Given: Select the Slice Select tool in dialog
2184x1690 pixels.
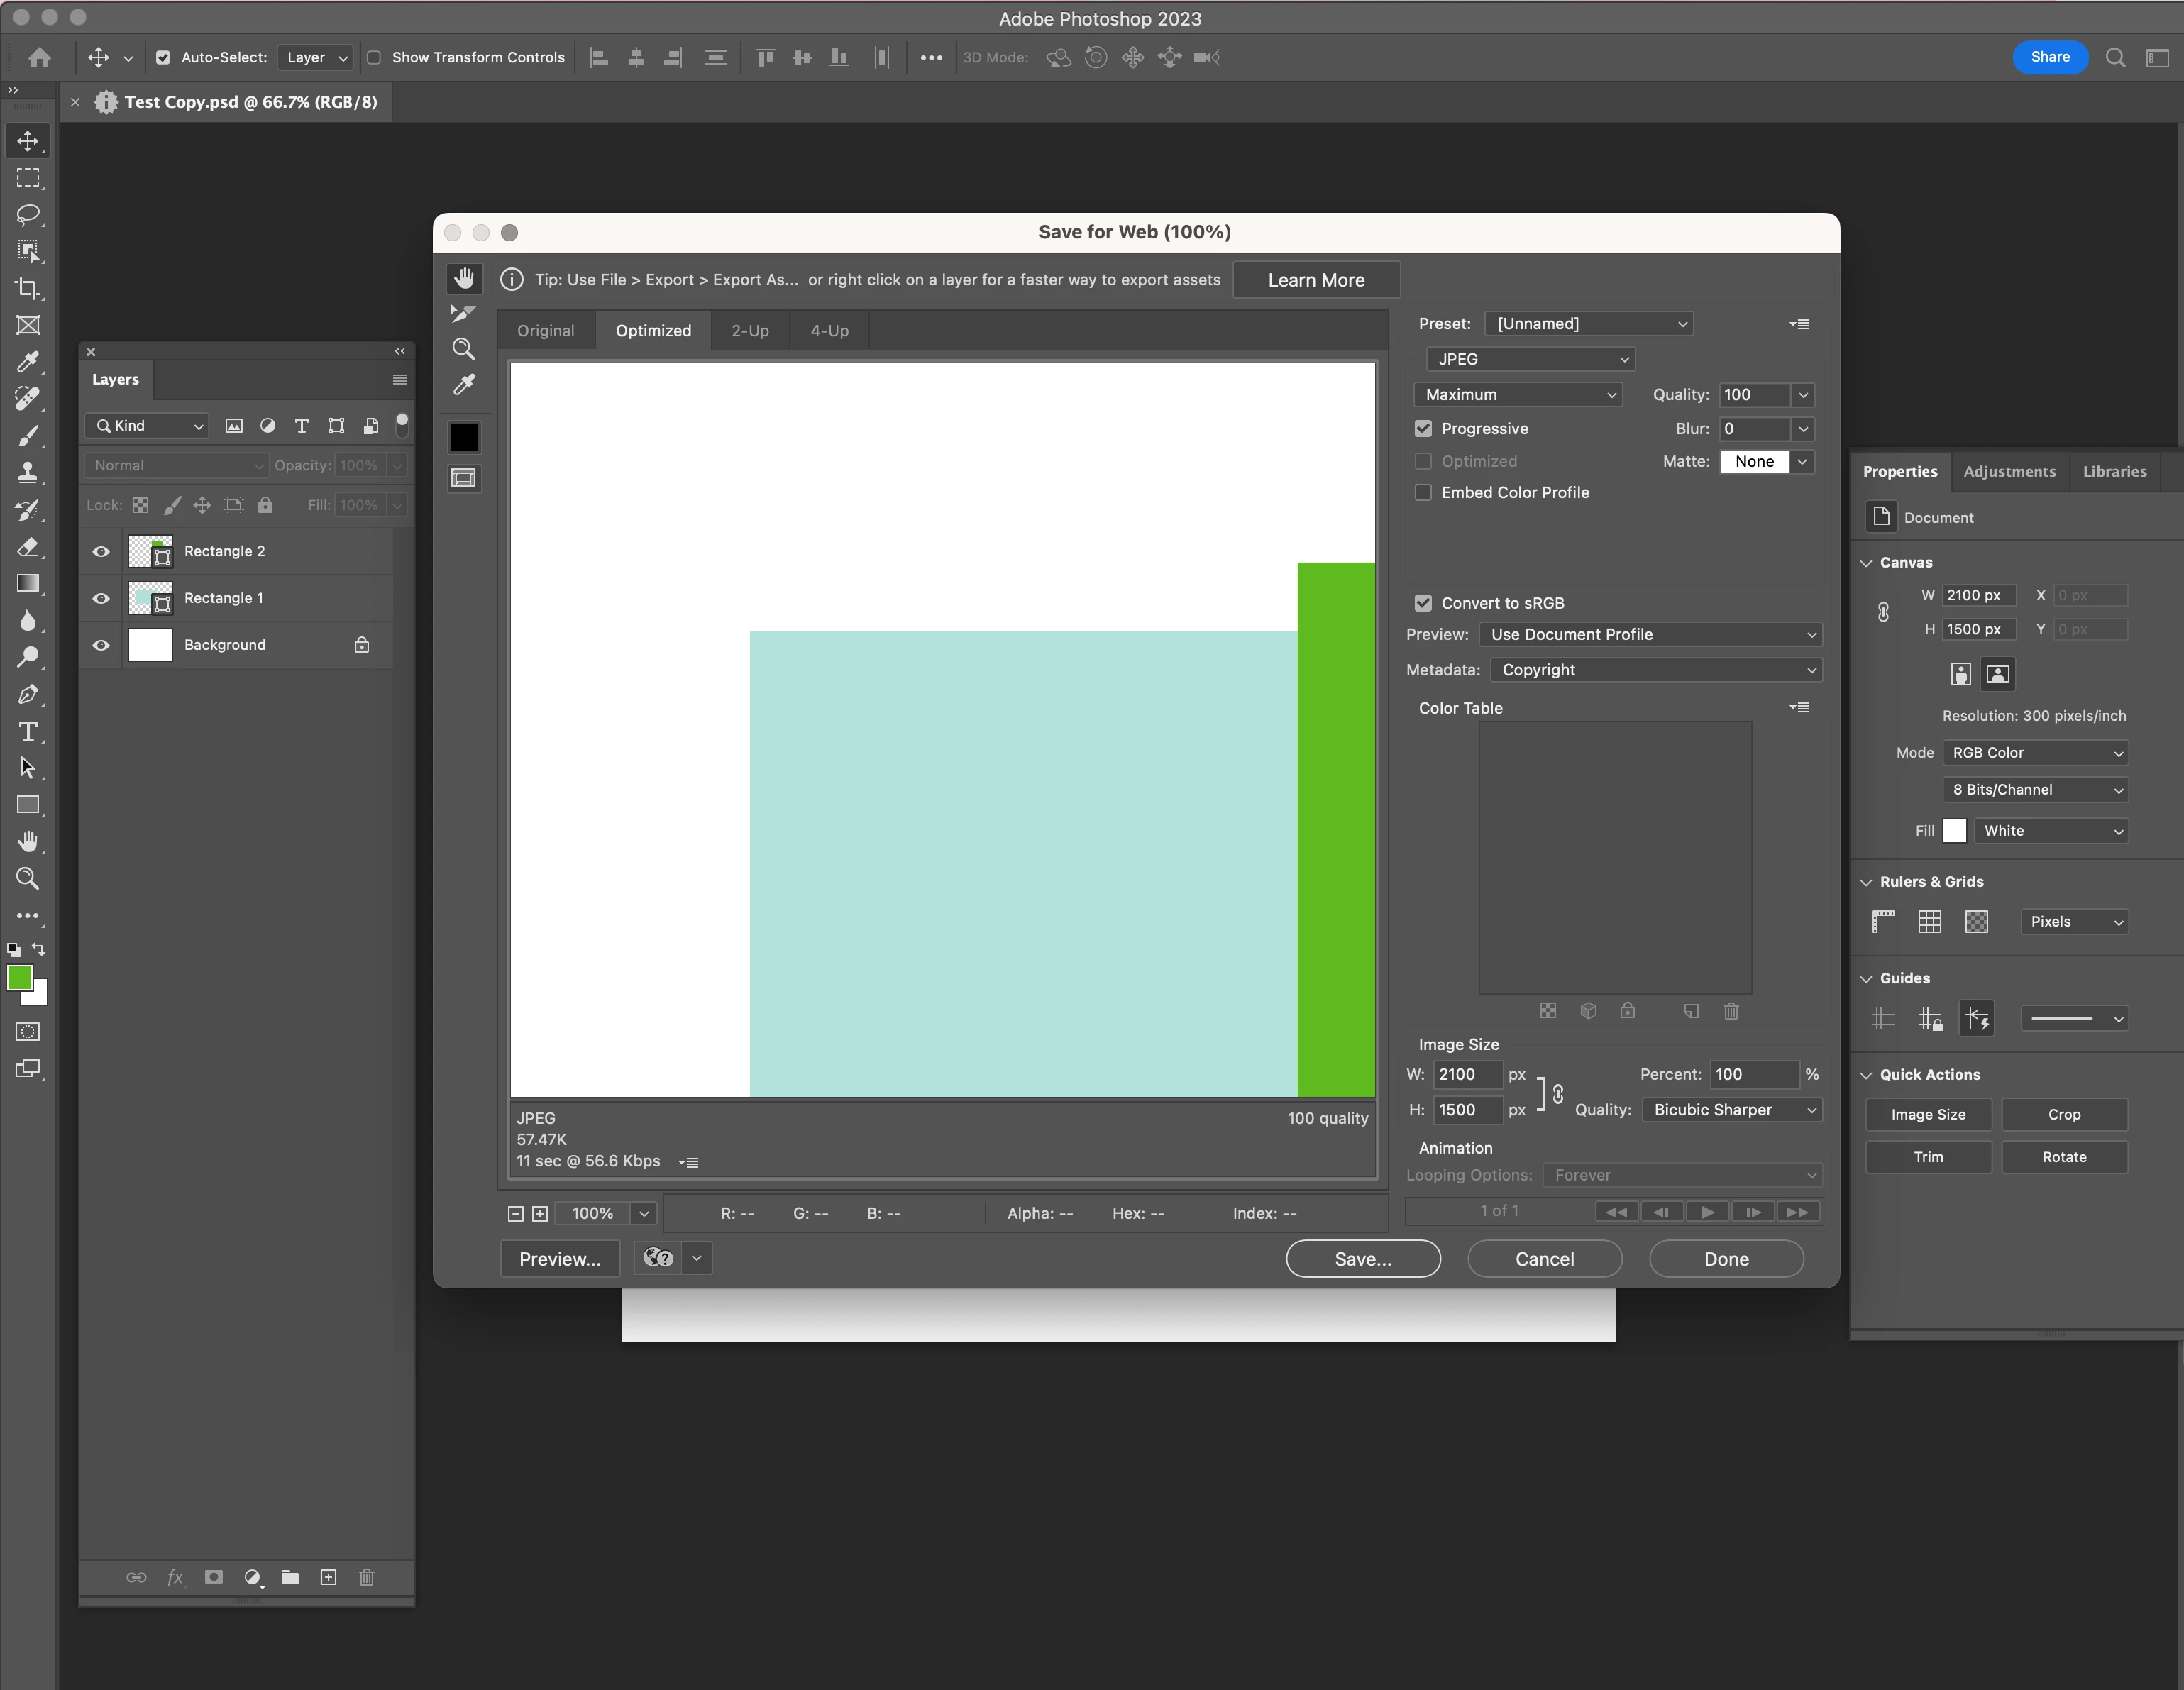Looking at the screenshot, I should 463,314.
